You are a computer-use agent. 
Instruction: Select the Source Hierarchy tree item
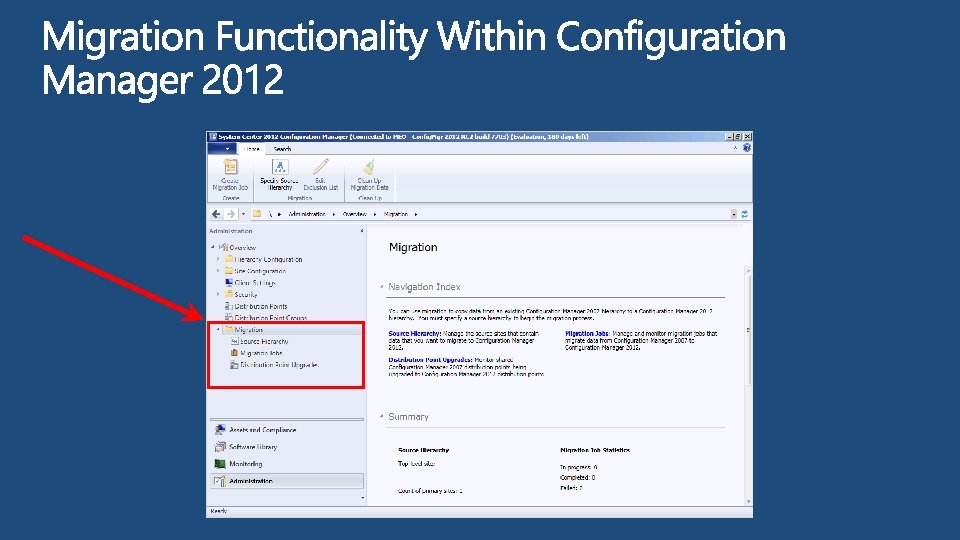point(264,342)
